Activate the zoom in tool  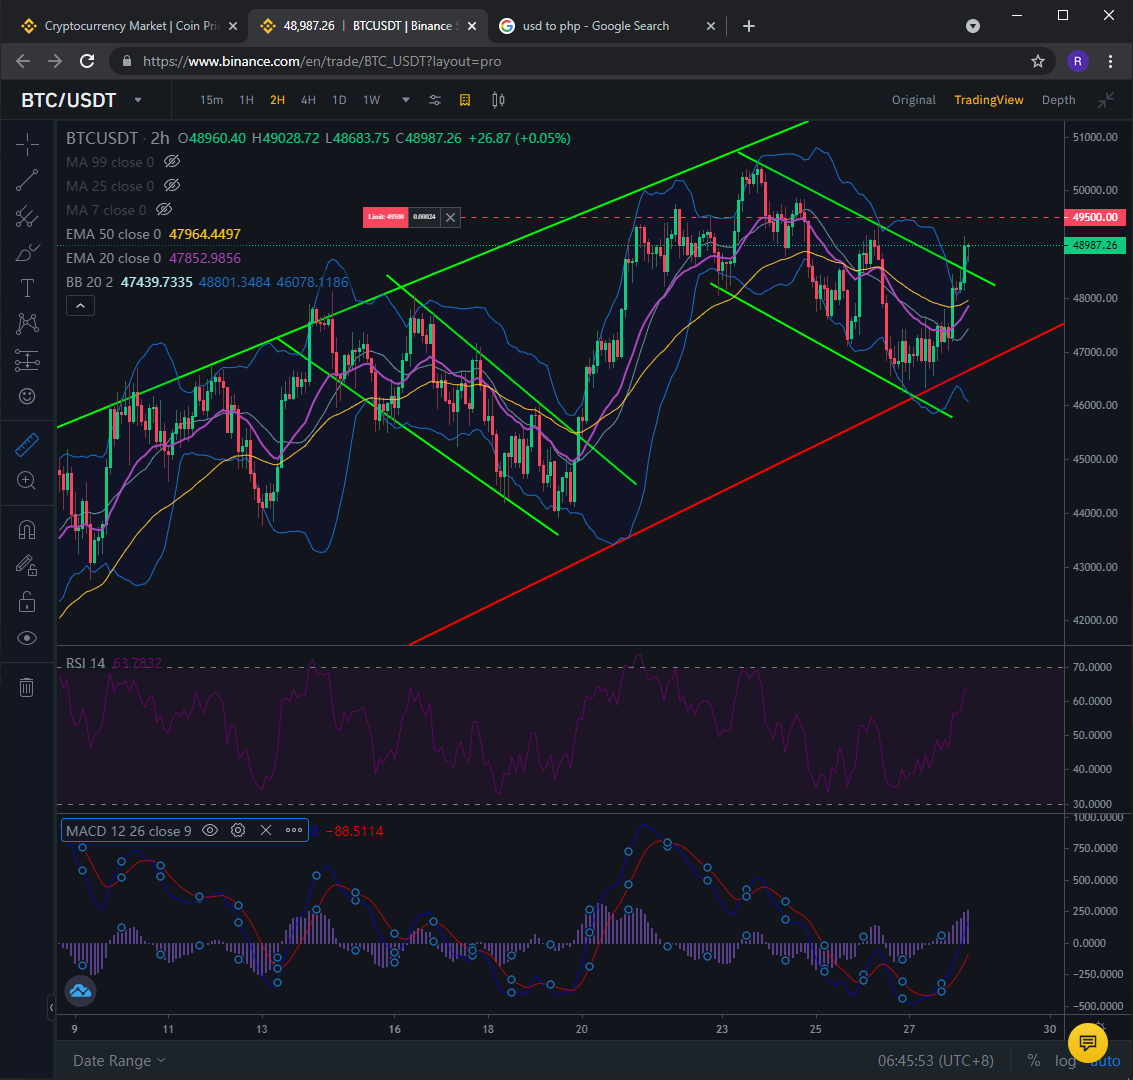pos(27,480)
